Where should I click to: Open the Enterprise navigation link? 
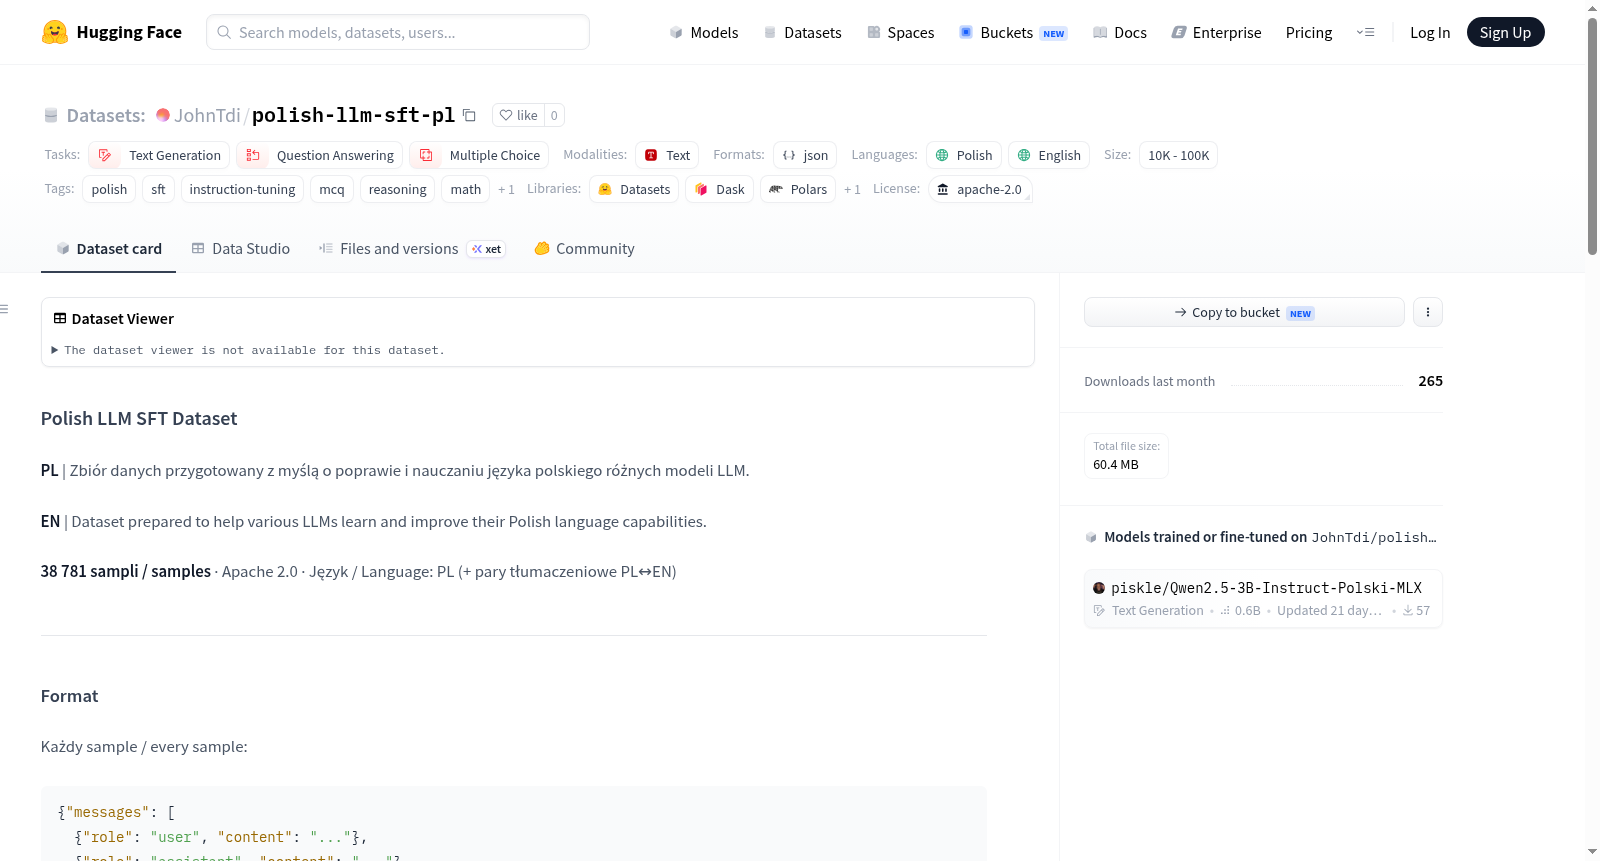pos(1216,32)
